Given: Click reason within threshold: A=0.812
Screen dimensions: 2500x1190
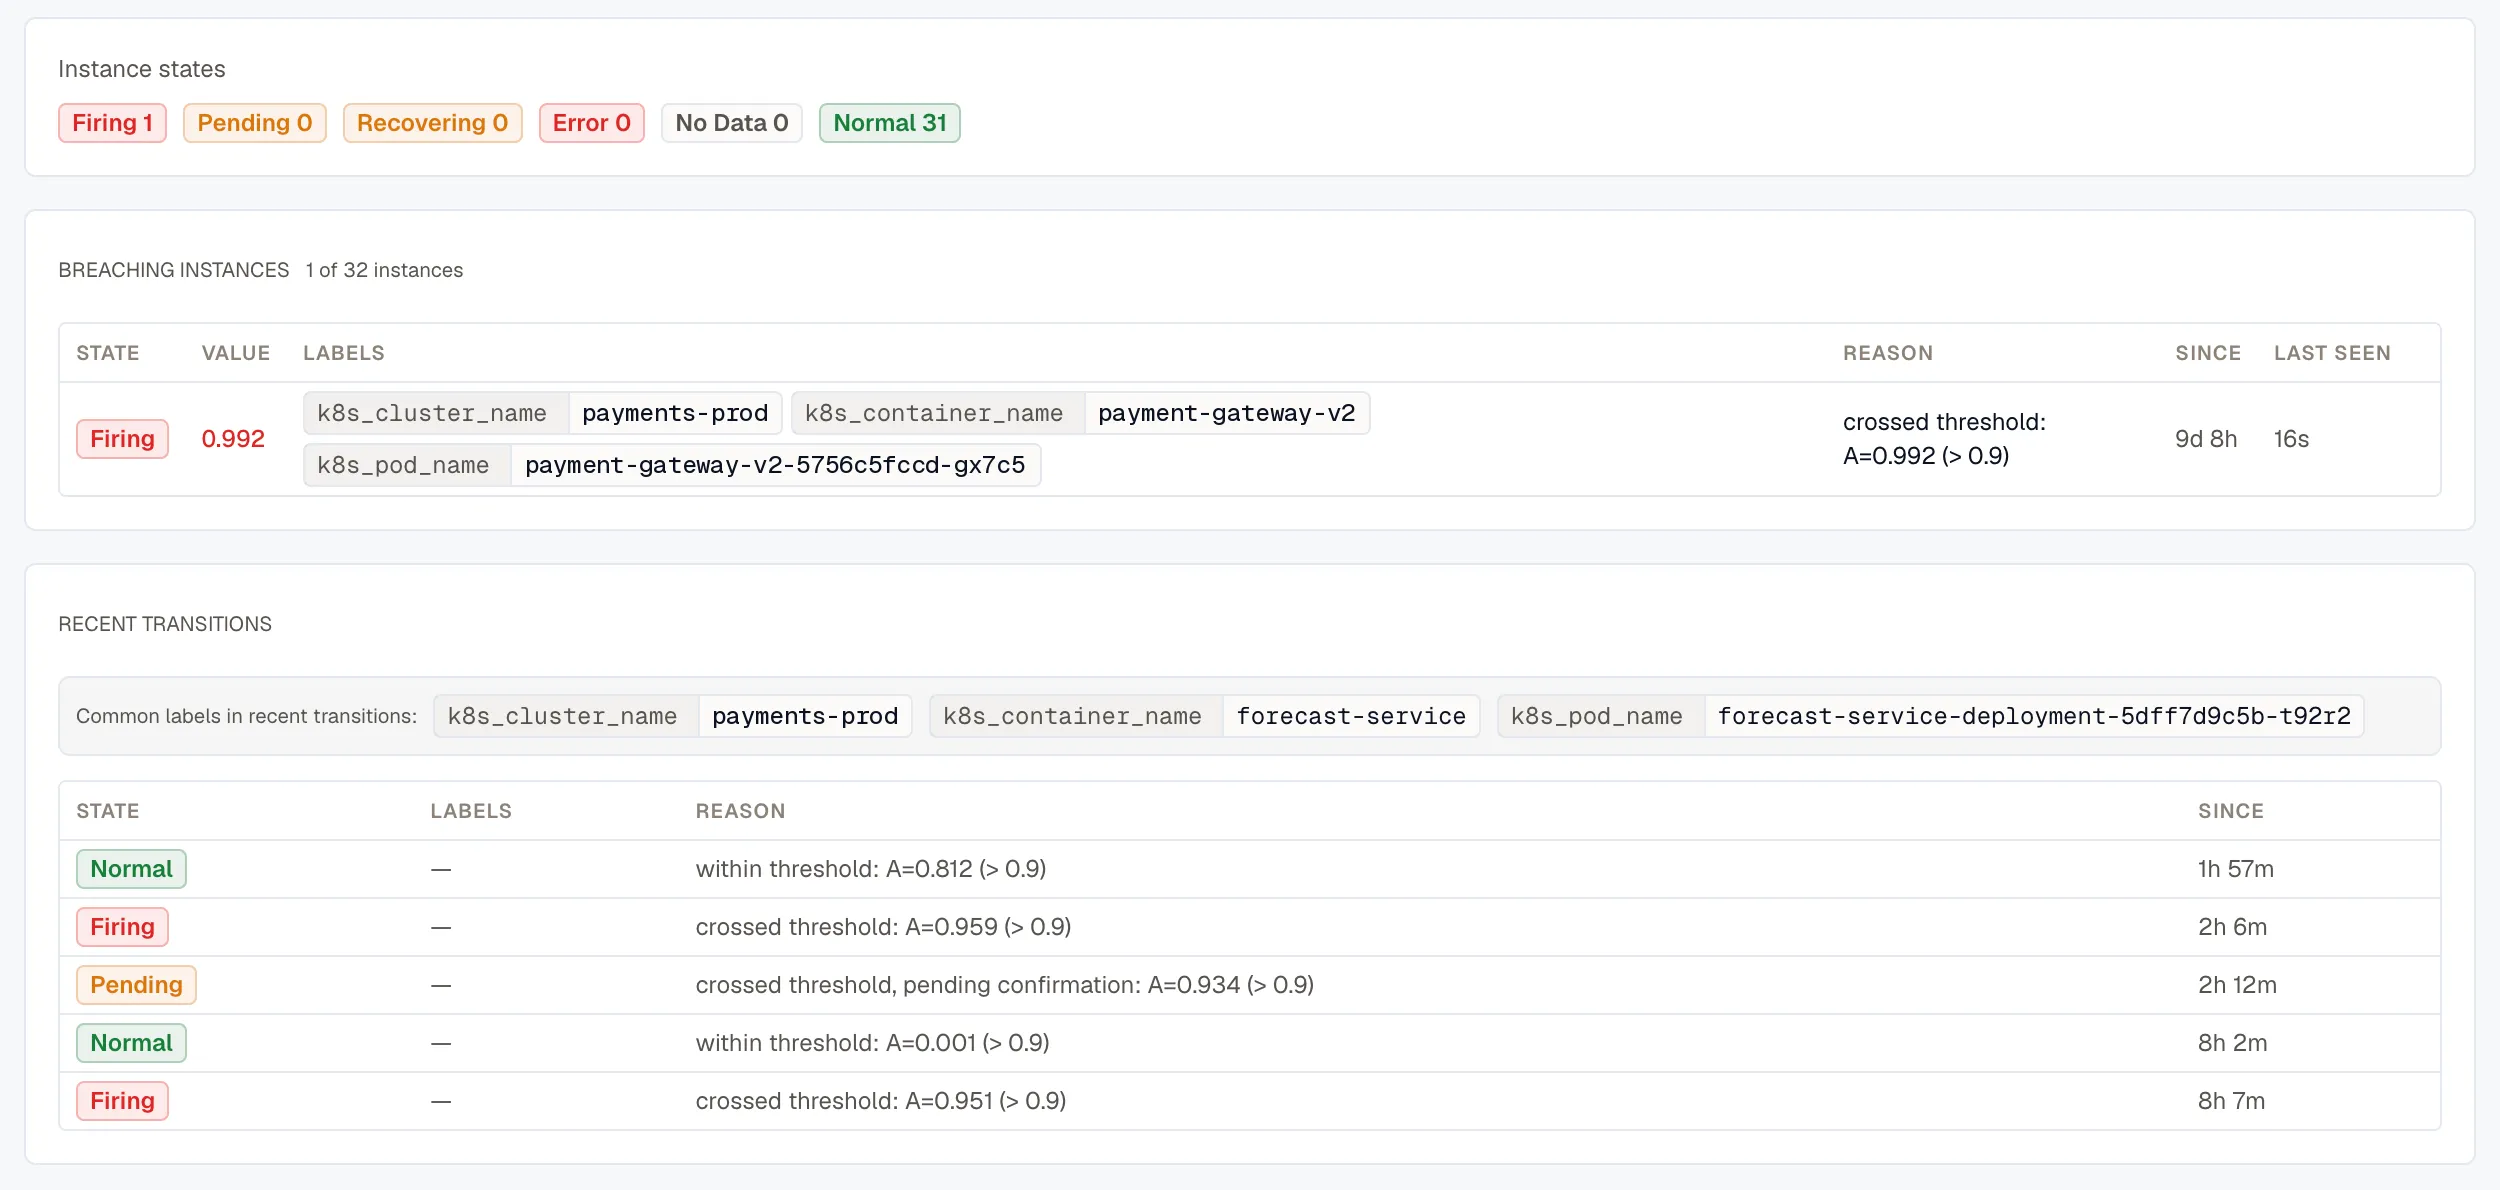Looking at the screenshot, I should coord(871,869).
